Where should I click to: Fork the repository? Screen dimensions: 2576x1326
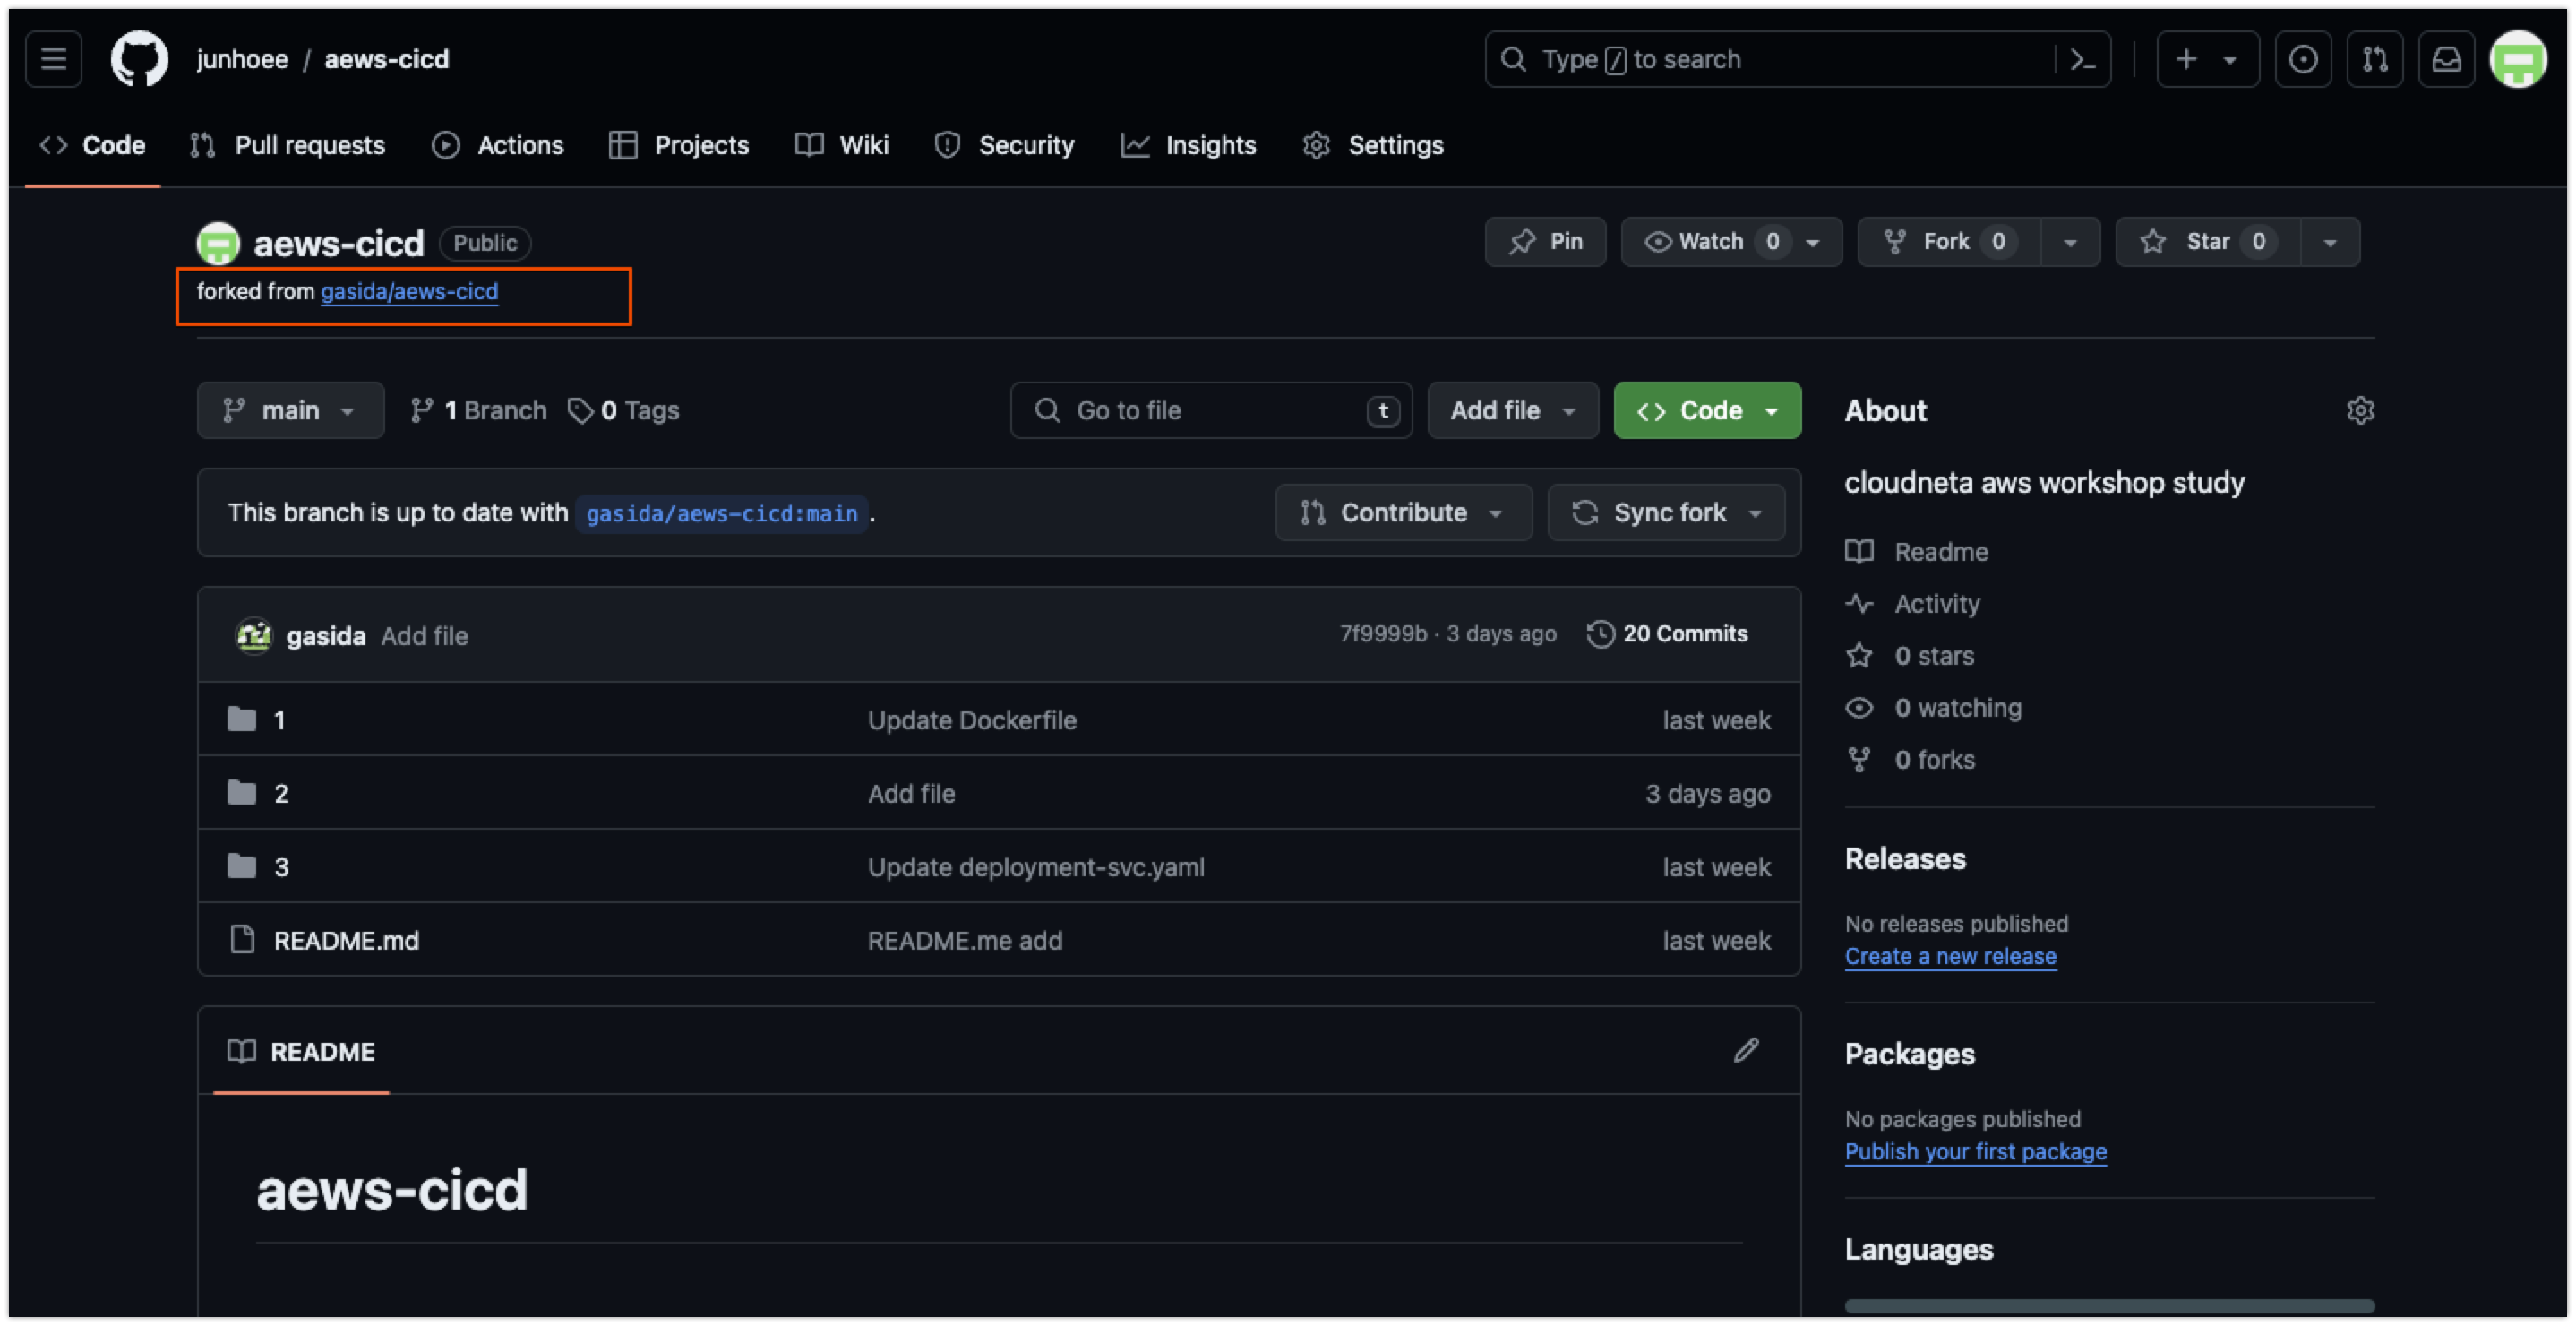1948,242
